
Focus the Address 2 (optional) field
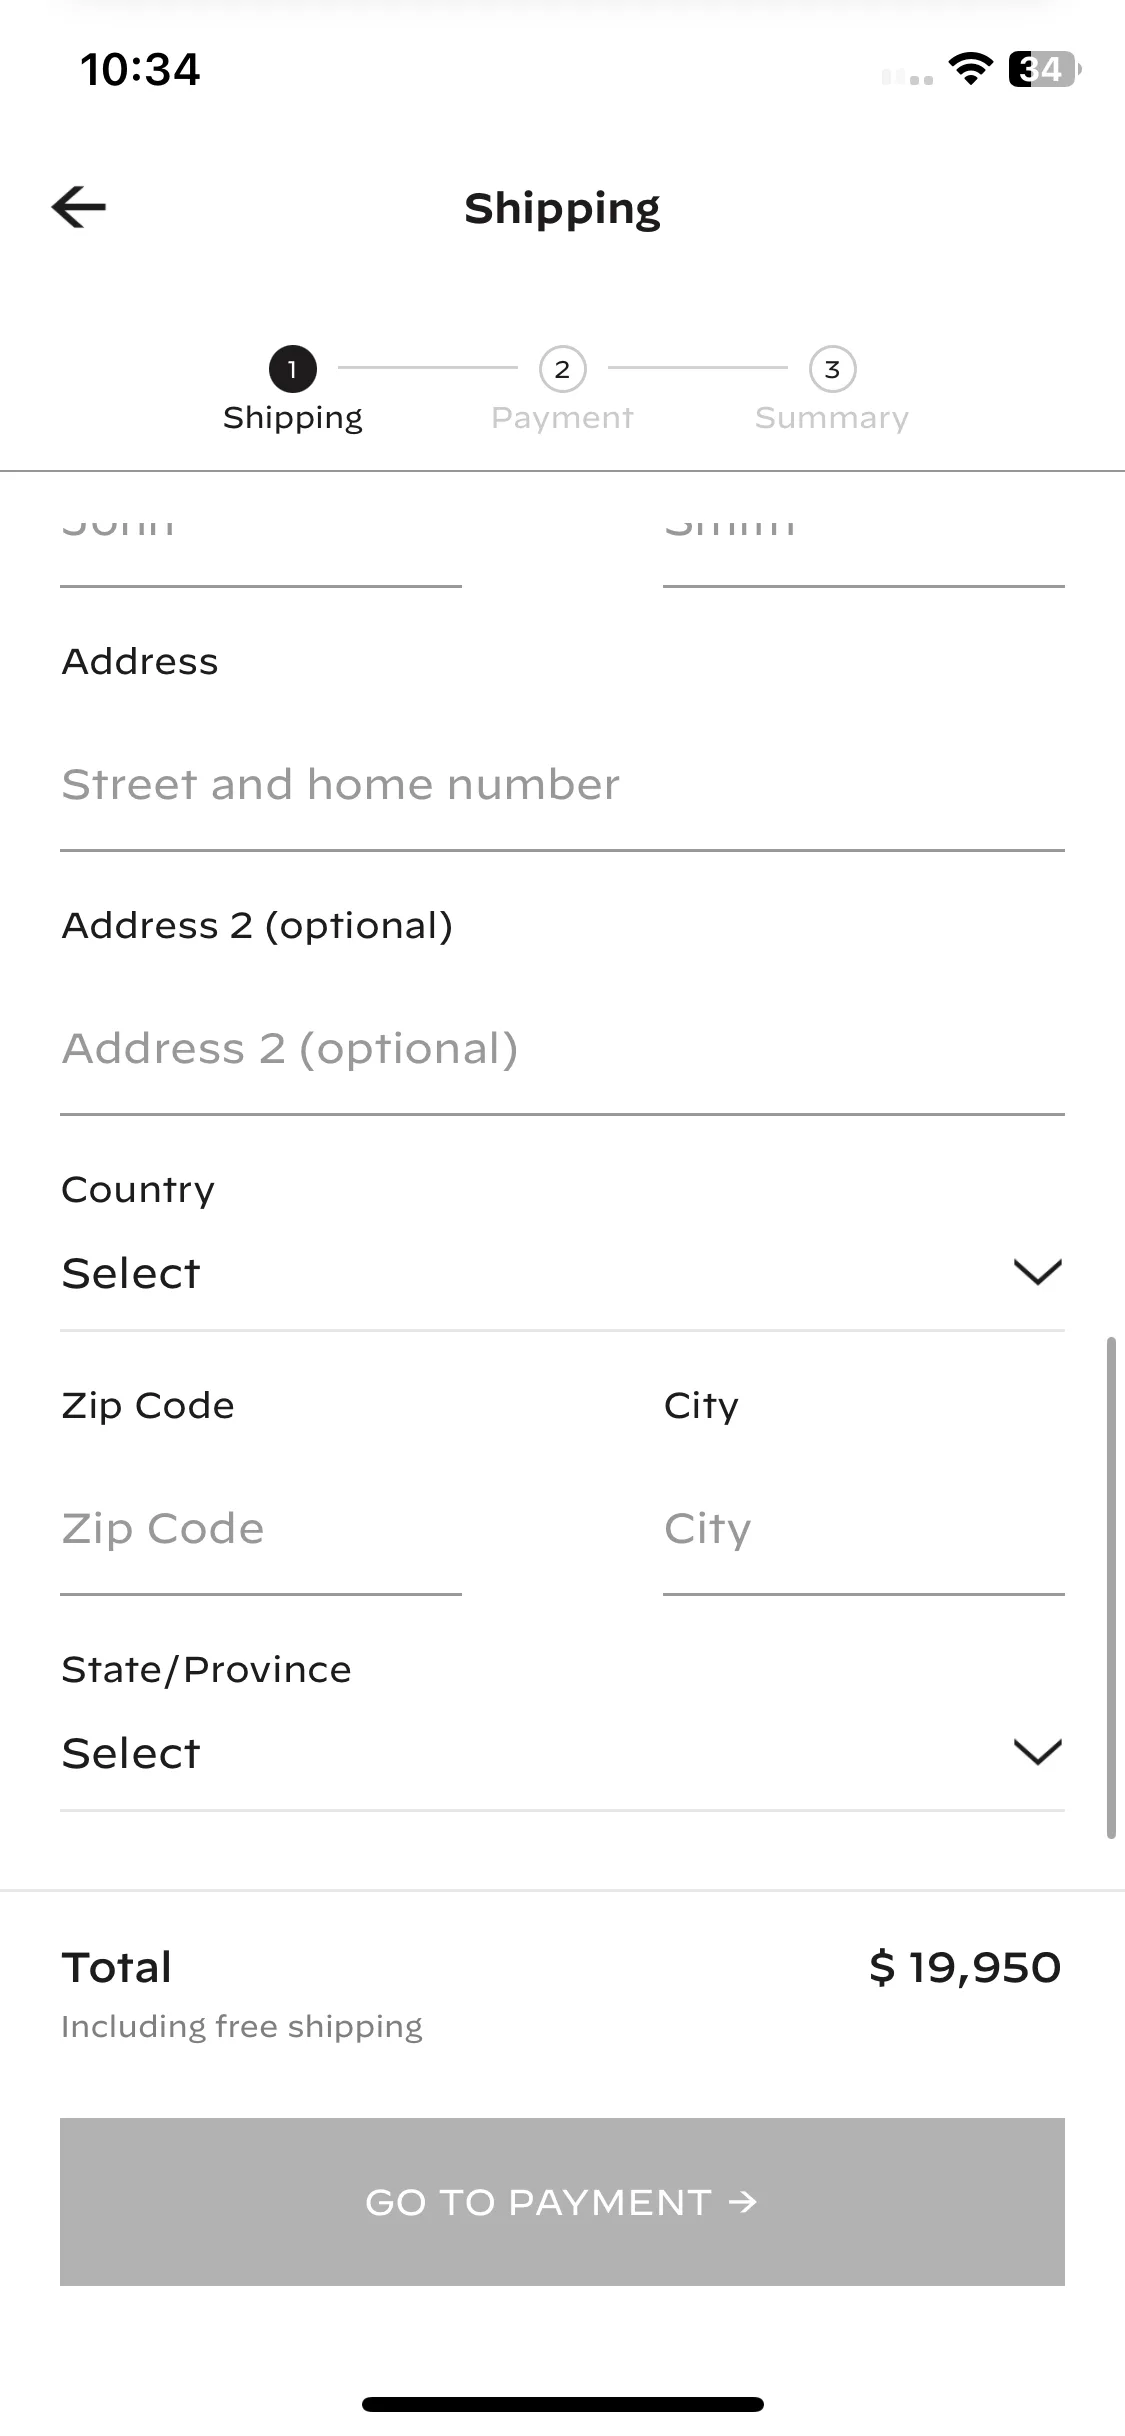click(562, 1049)
